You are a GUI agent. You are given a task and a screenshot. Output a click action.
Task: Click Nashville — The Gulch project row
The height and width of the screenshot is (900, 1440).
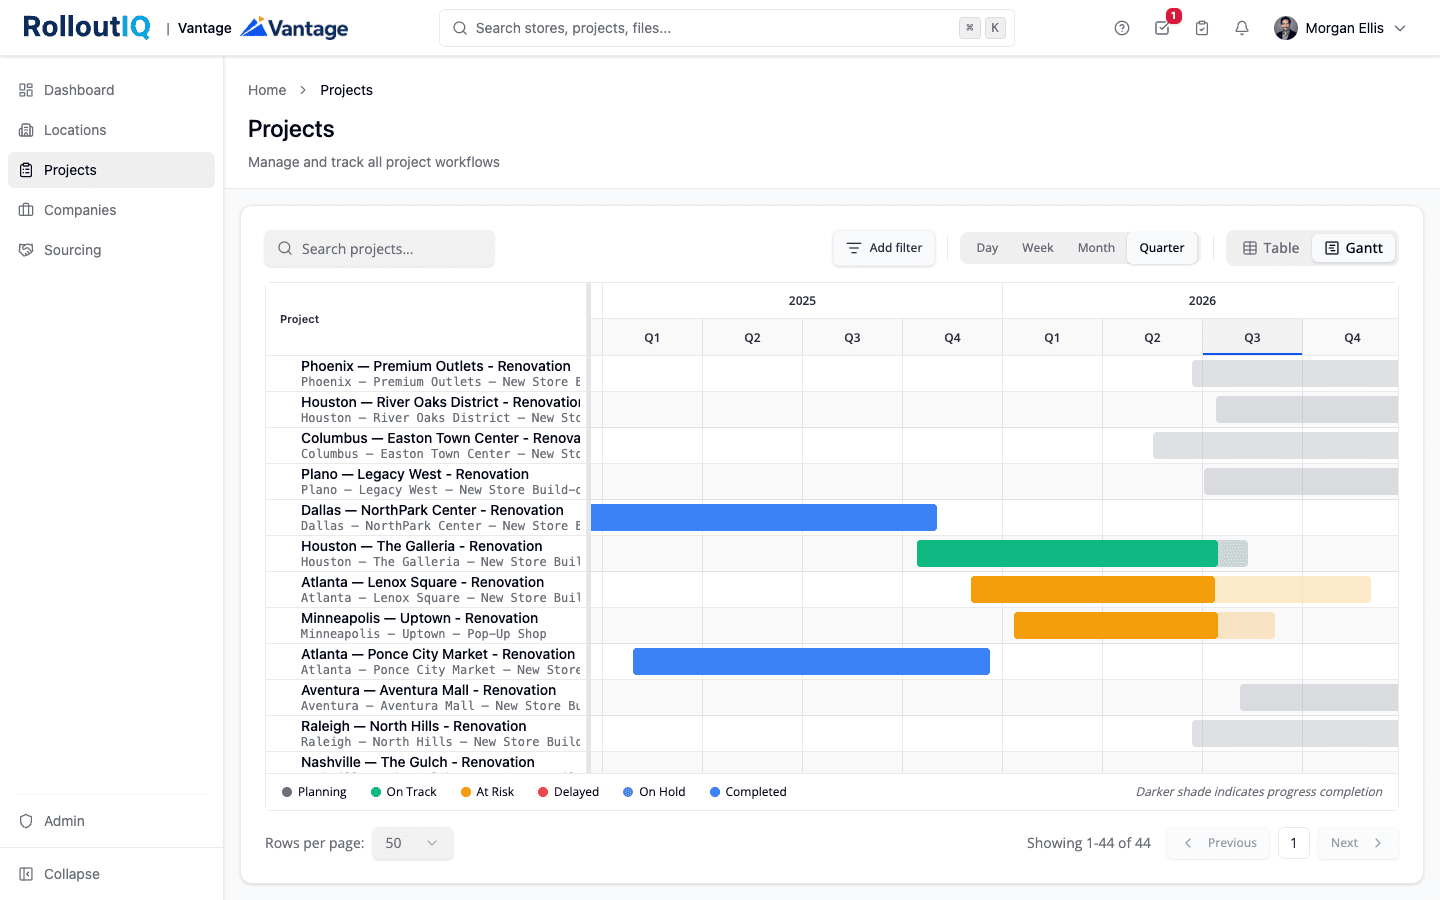coord(426,763)
